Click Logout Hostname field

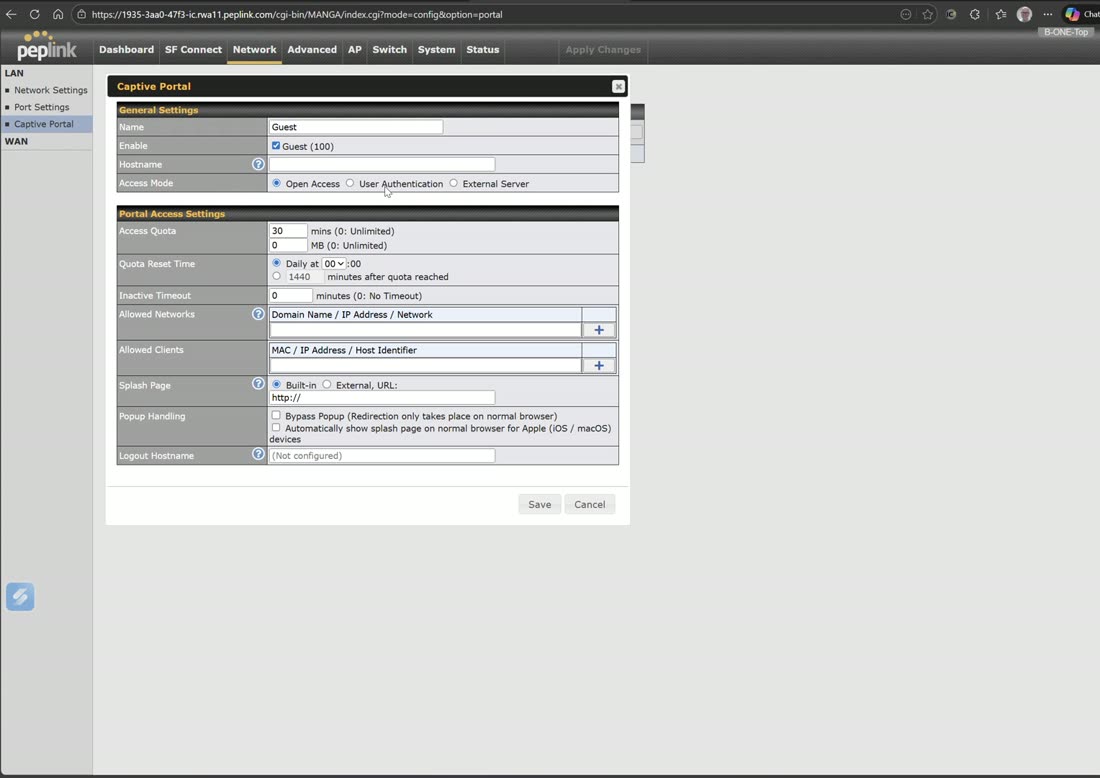click(382, 456)
